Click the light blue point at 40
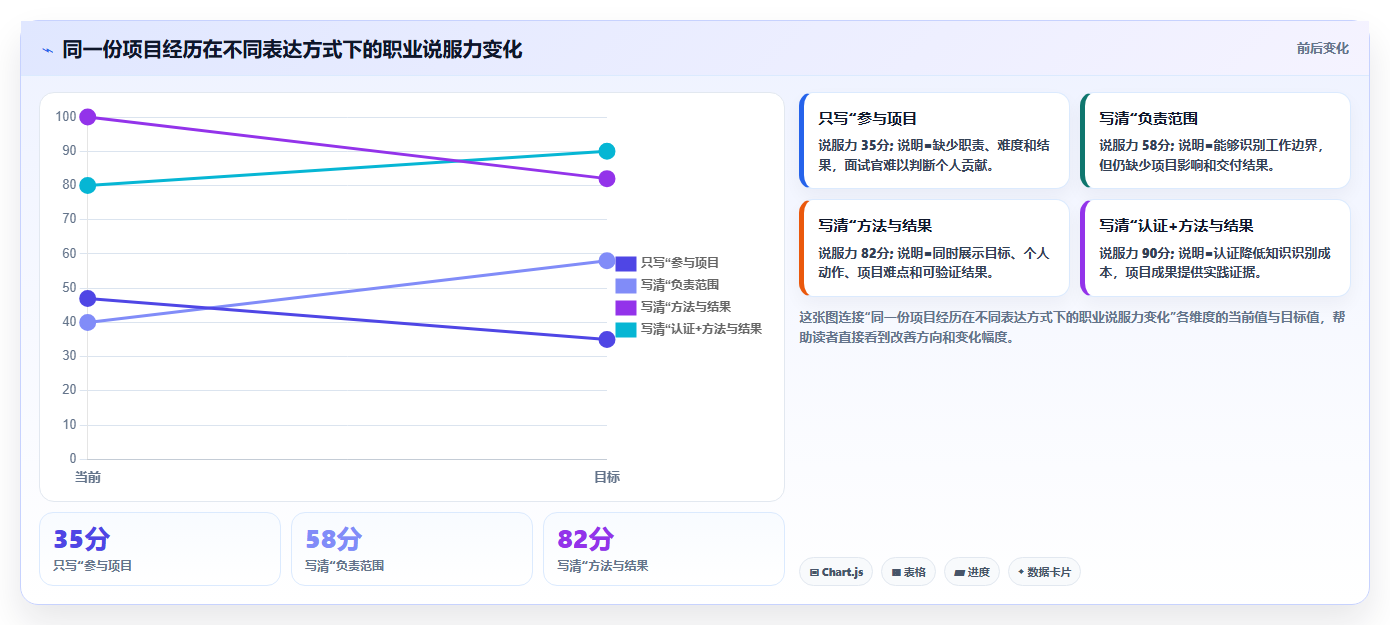 (x=88, y=322)
